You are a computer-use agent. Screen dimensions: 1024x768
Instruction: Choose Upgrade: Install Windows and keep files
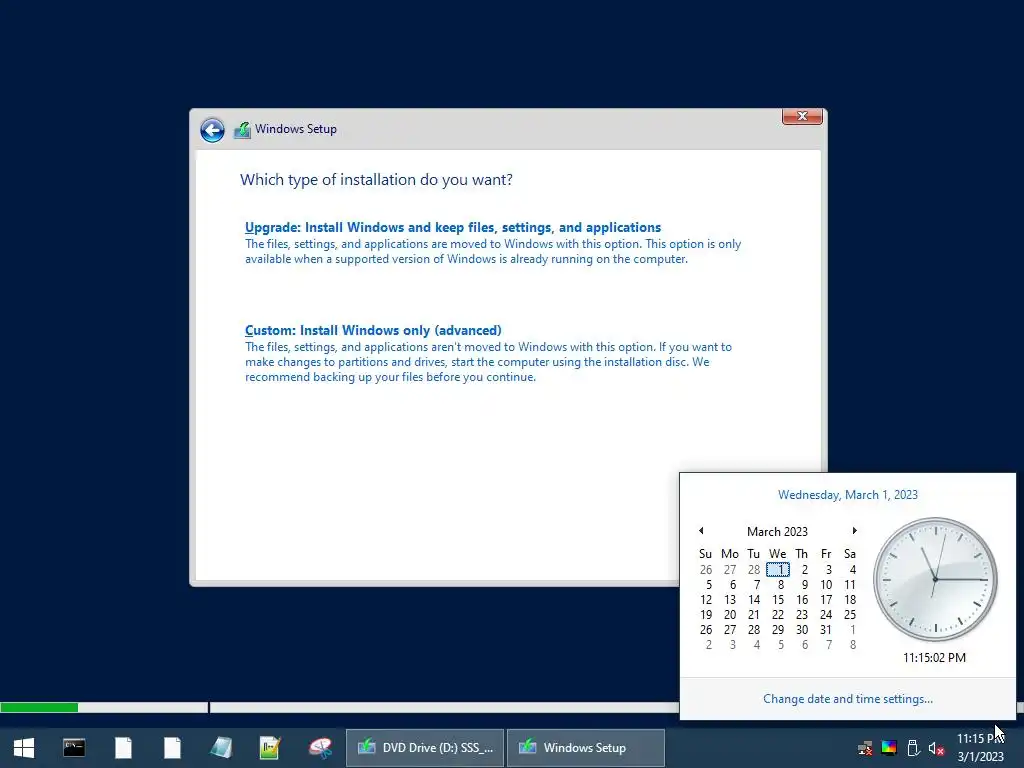[x=453, y=227]
